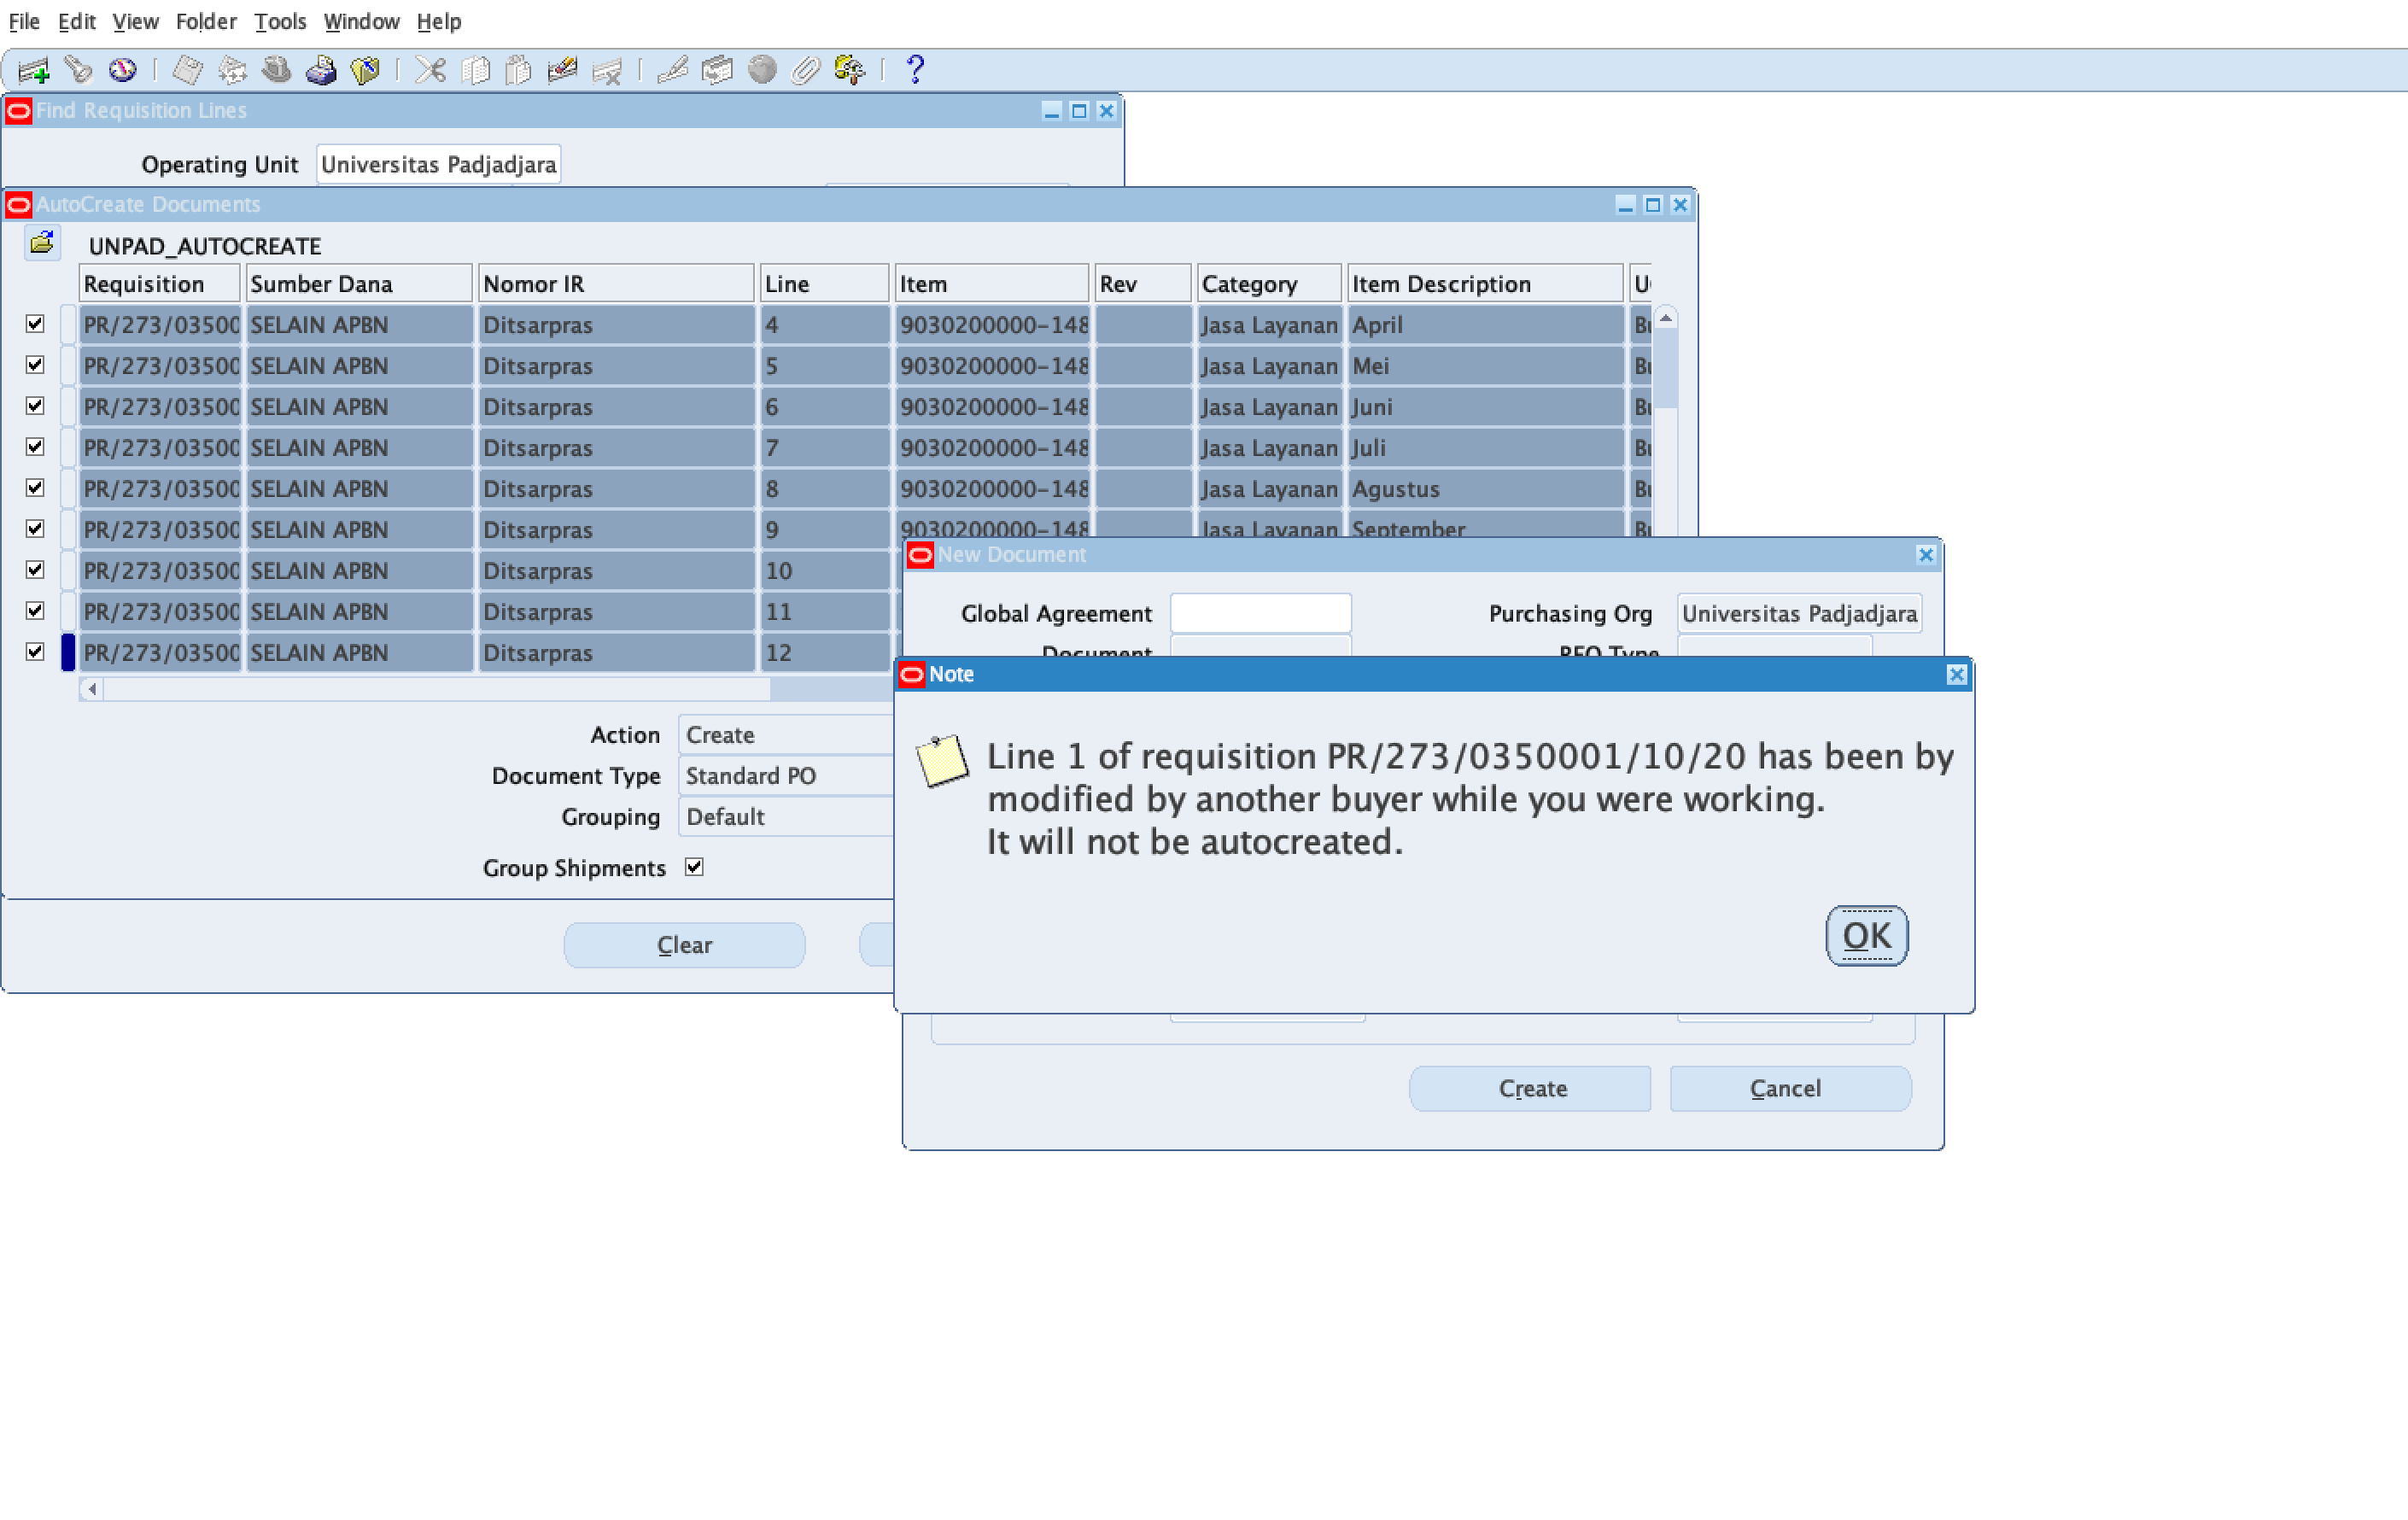
Task: Click the Operating Unit field
Action: [x=438, y=164]
